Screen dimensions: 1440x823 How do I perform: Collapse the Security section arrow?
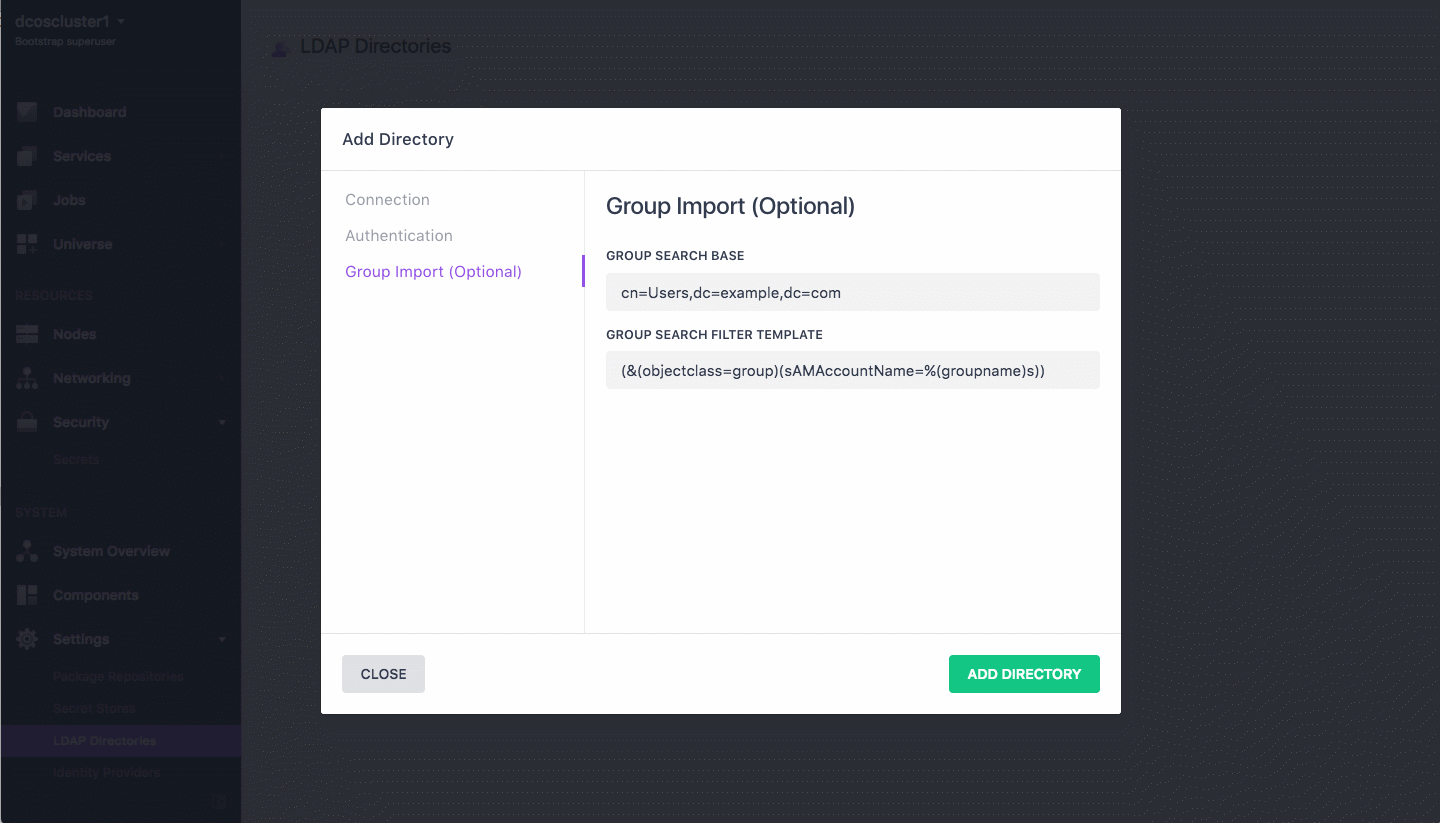pyautogui.click(x=222, y=422)
